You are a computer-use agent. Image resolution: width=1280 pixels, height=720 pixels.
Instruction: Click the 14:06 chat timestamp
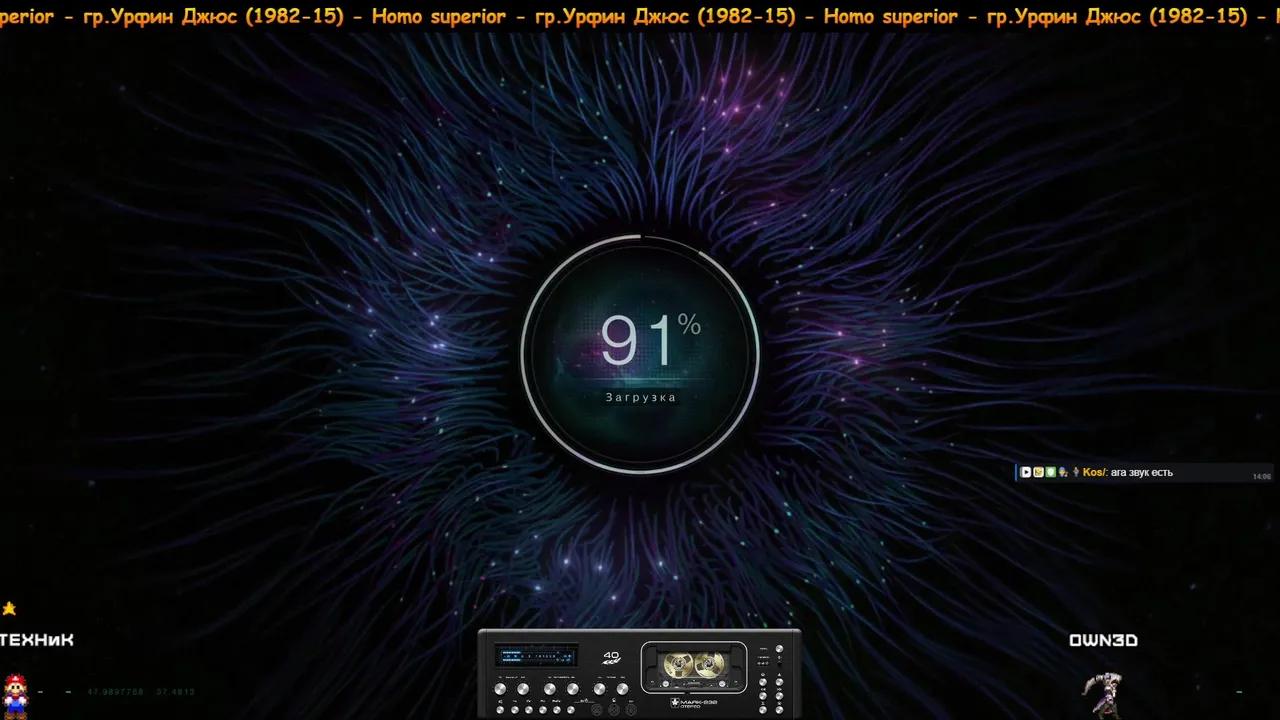point(1262,476)
